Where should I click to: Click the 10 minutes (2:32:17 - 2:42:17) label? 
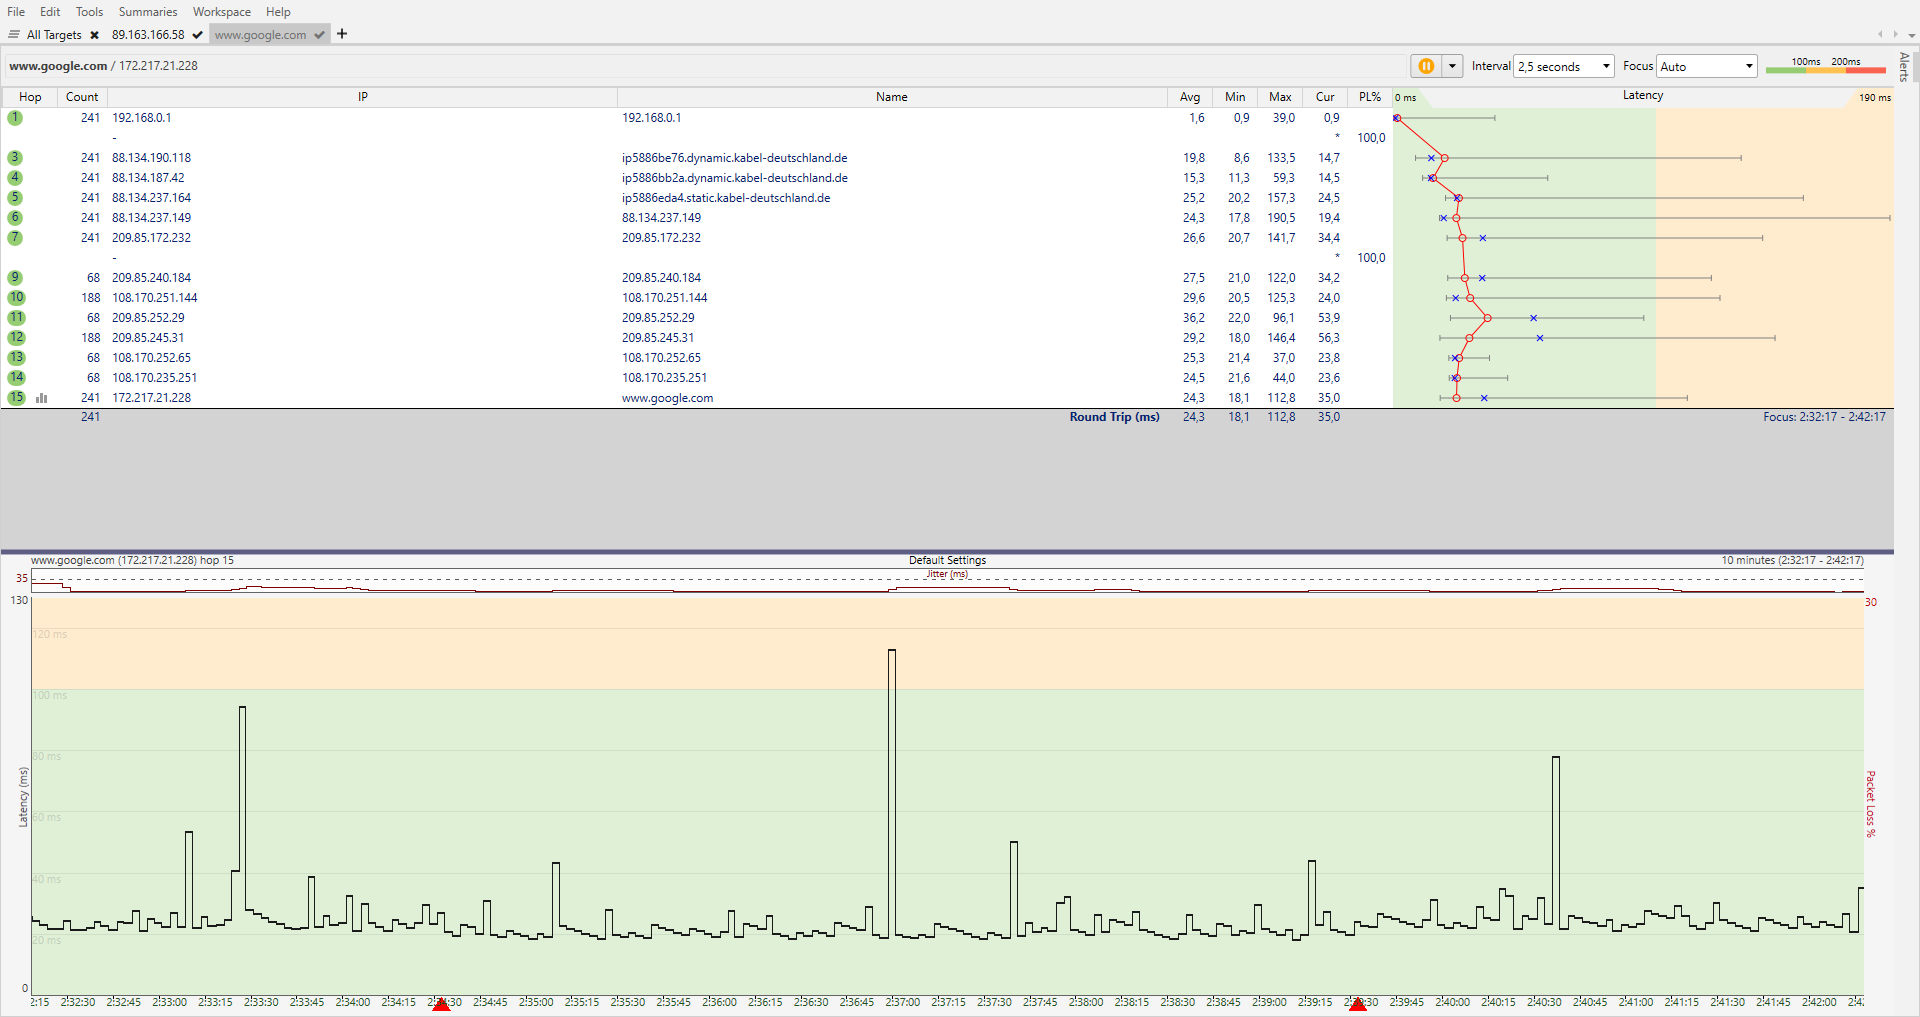(x=1792, y=560)
